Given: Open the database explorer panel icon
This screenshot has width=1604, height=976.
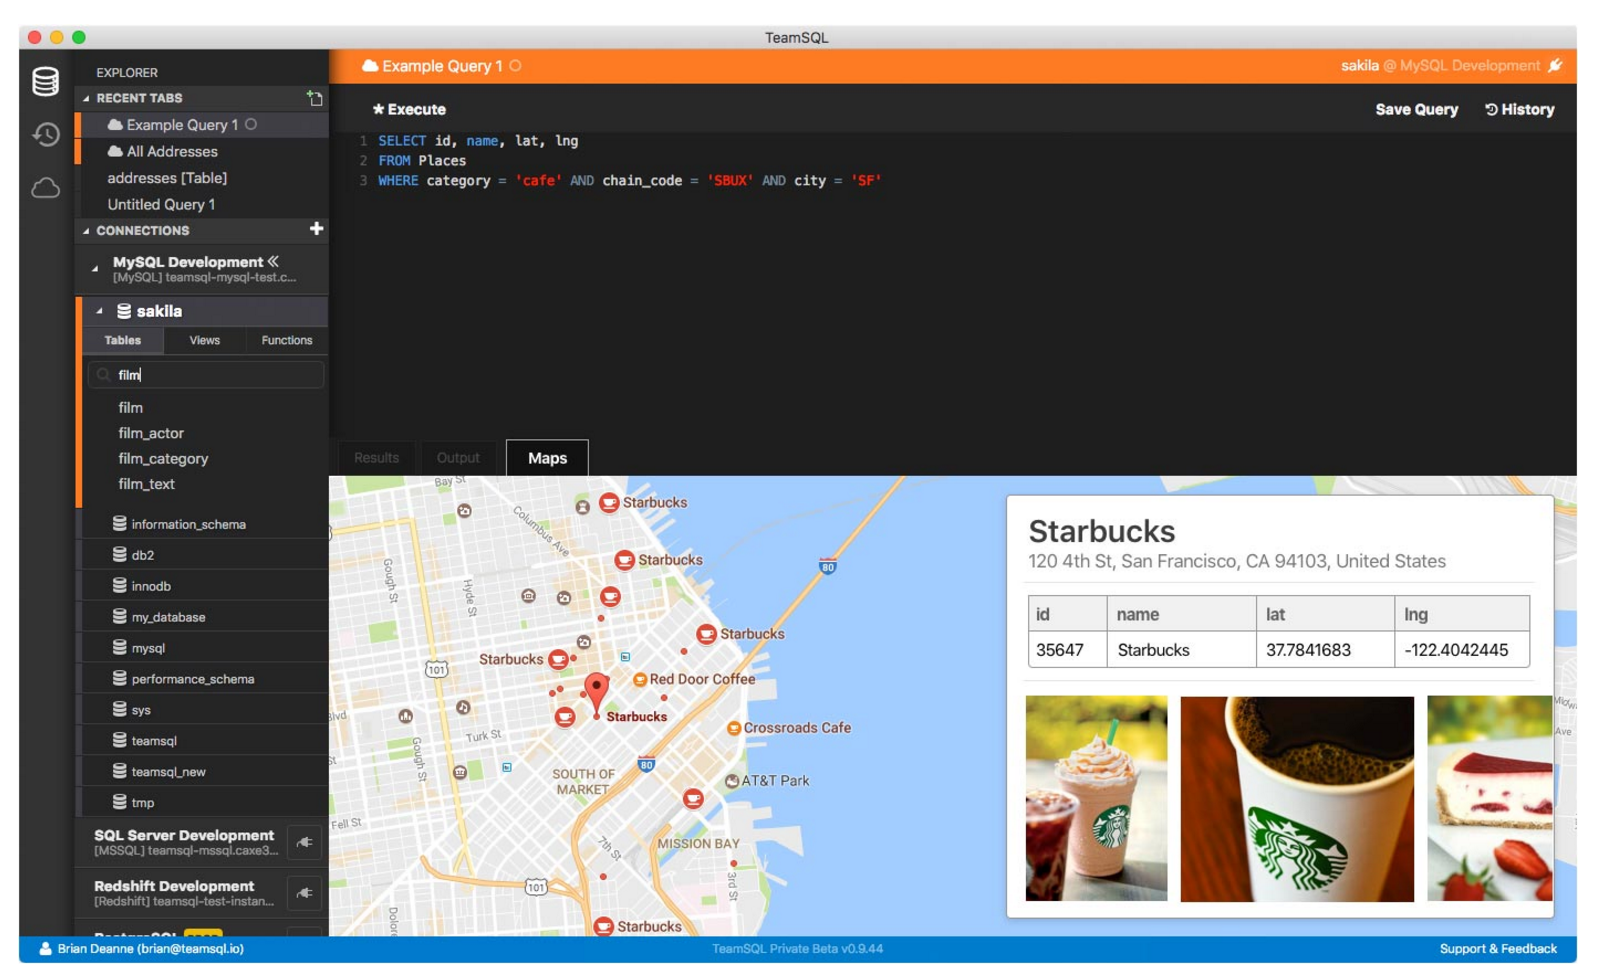Looking at the screenshot, I should pos(45,82).
